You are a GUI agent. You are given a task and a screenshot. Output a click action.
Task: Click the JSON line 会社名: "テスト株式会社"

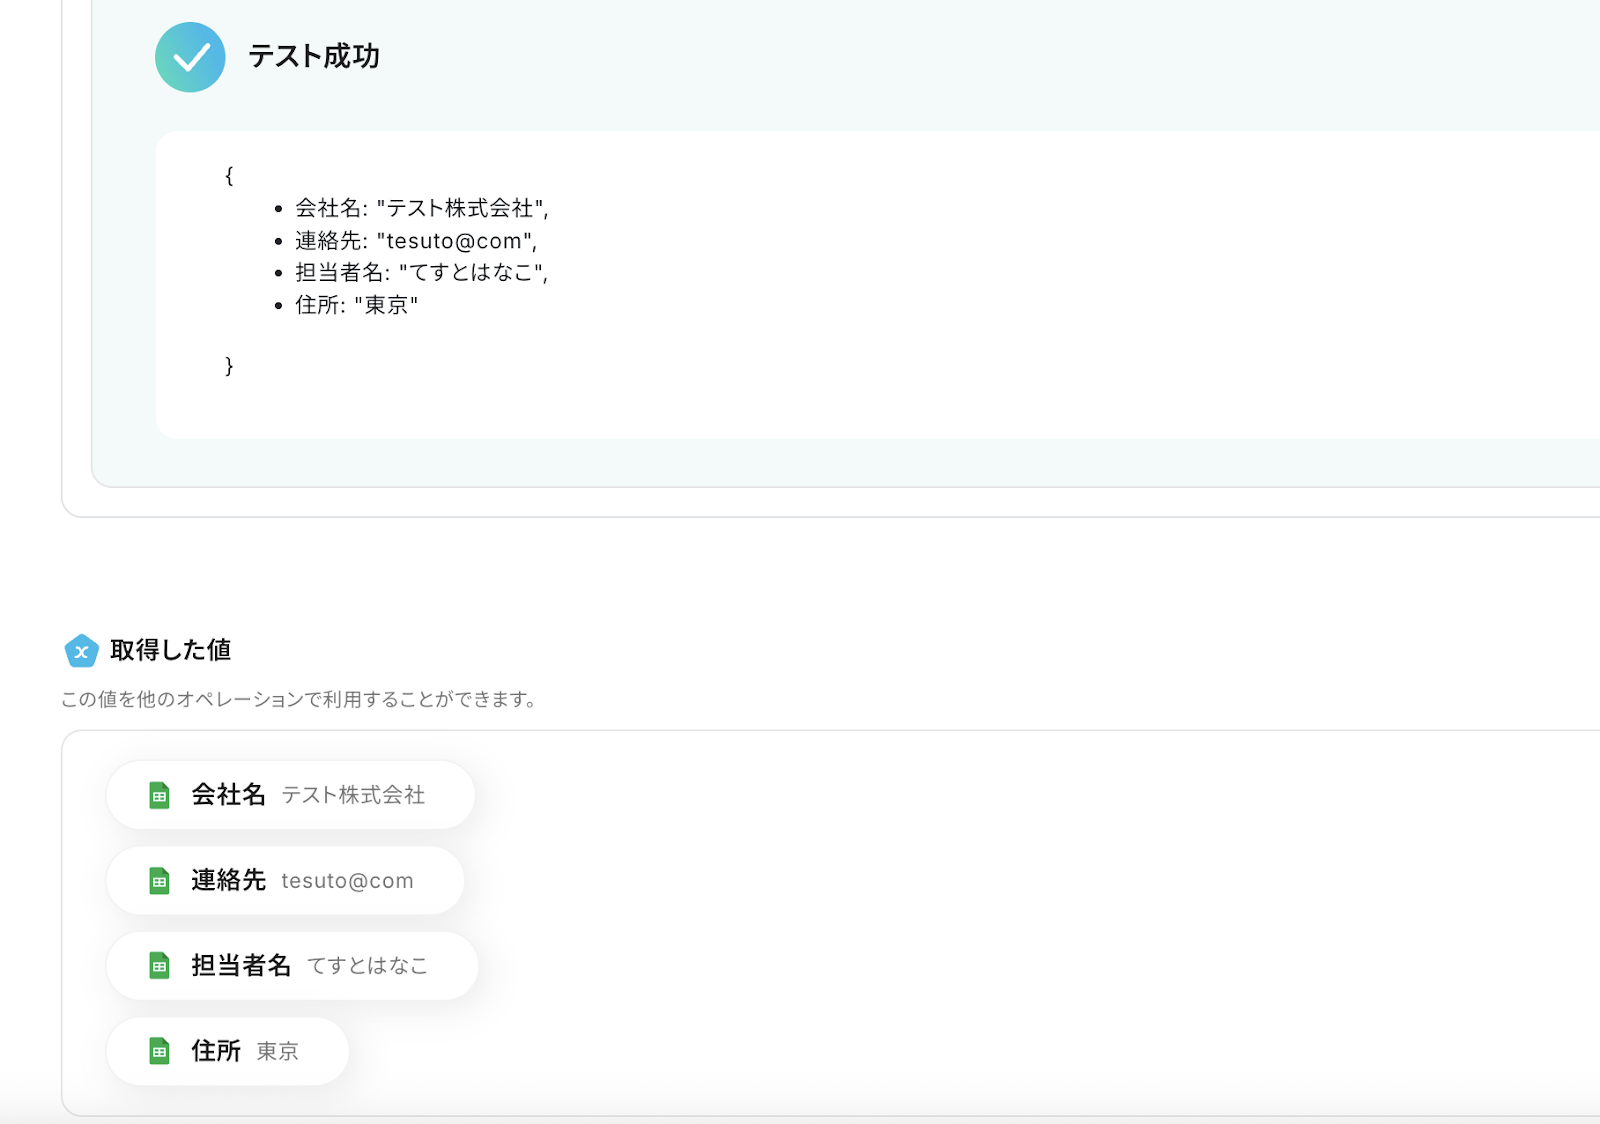pos(422,208)
